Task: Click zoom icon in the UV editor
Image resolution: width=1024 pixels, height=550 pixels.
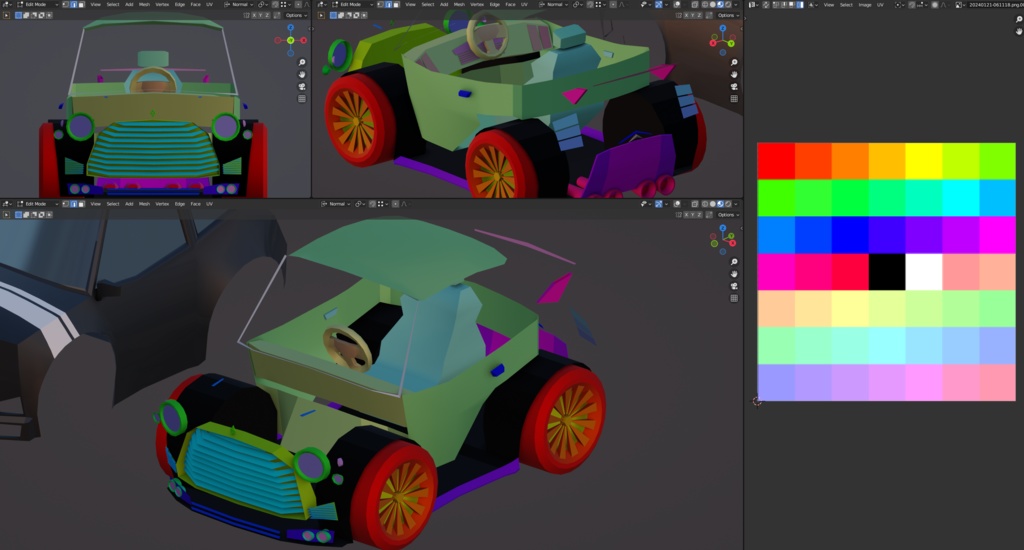Action: click(x=1019, y=20)
